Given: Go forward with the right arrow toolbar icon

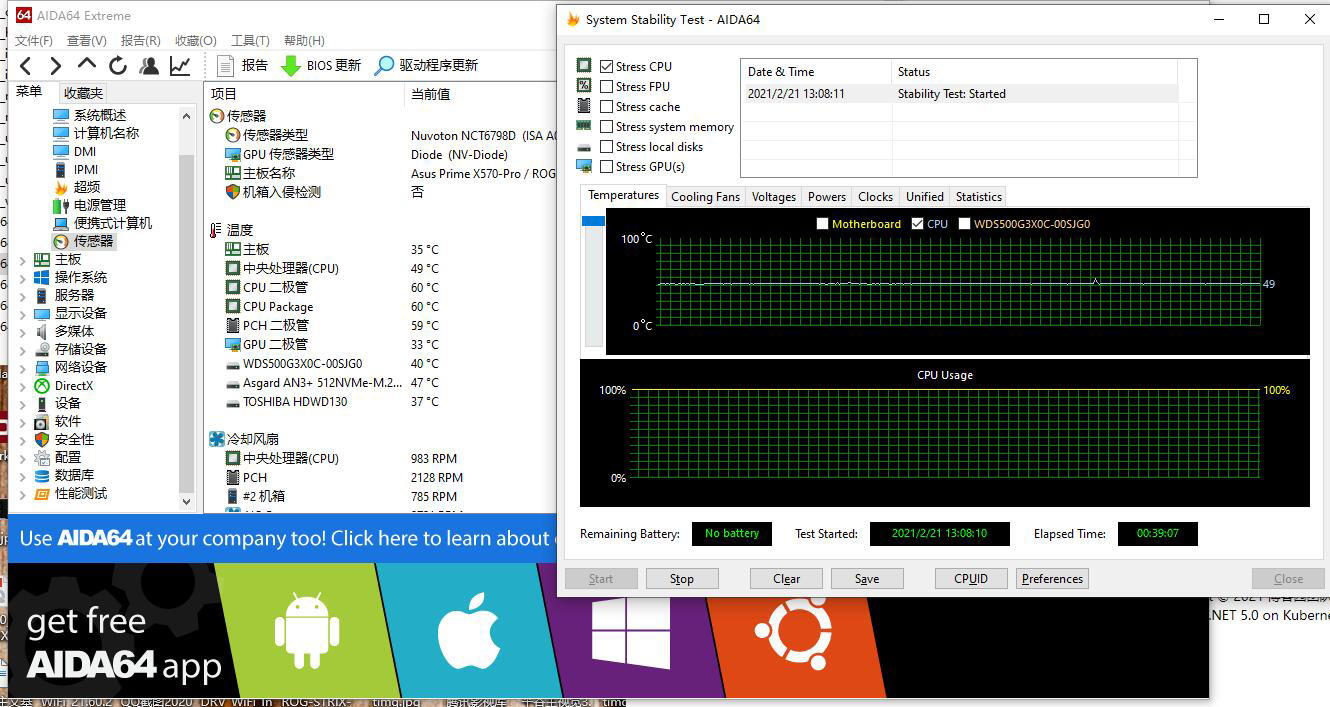Looking at the screenshot, I should (x=56, y=66).
